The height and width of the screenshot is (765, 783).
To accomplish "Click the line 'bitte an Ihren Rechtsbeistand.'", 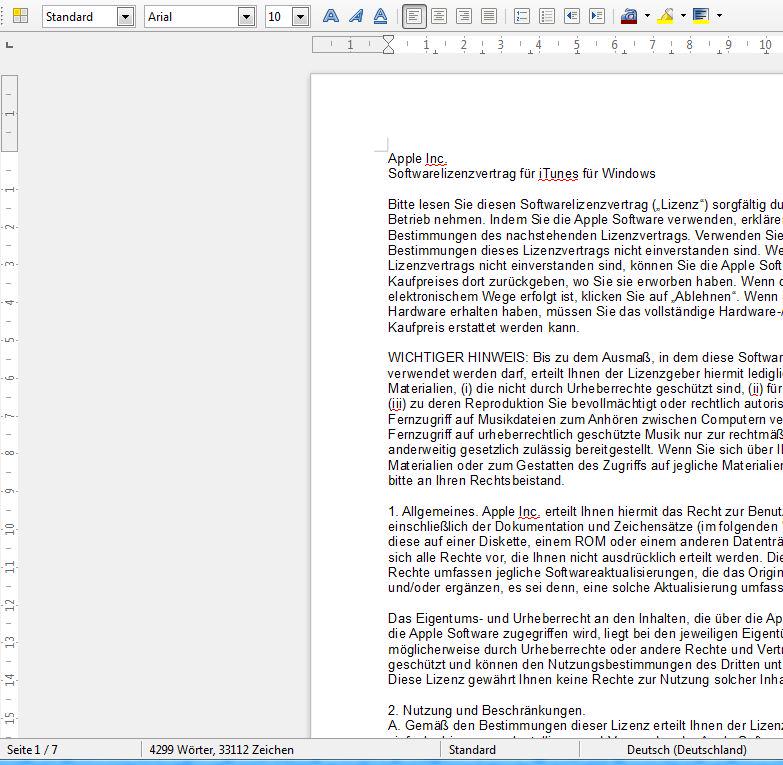I will pyautogui.click(x=476, y=480).
